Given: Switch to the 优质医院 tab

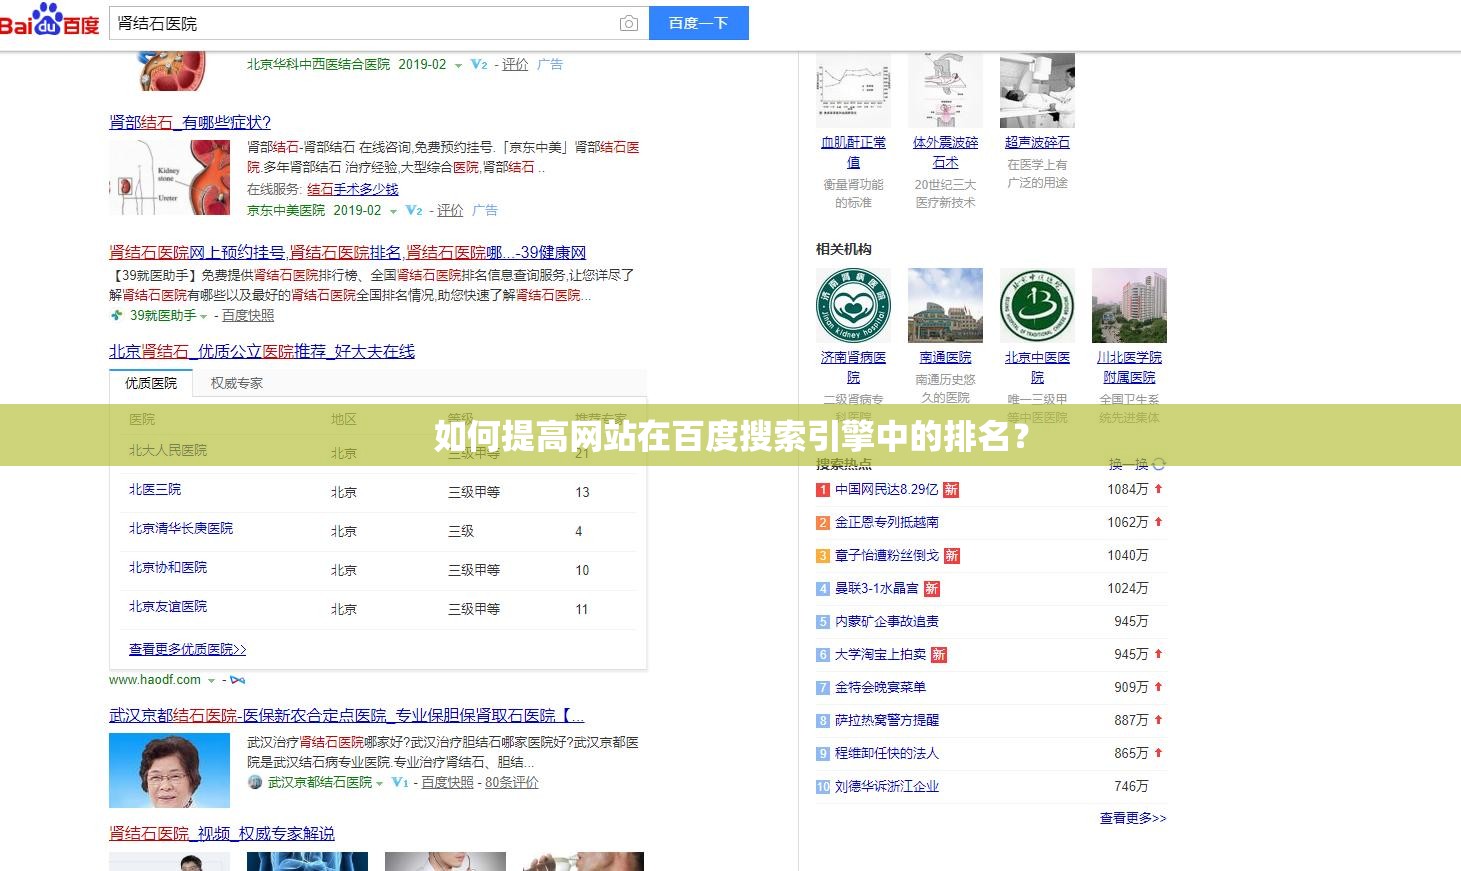Looking at the screenshot, I should [x=151, y=383].
